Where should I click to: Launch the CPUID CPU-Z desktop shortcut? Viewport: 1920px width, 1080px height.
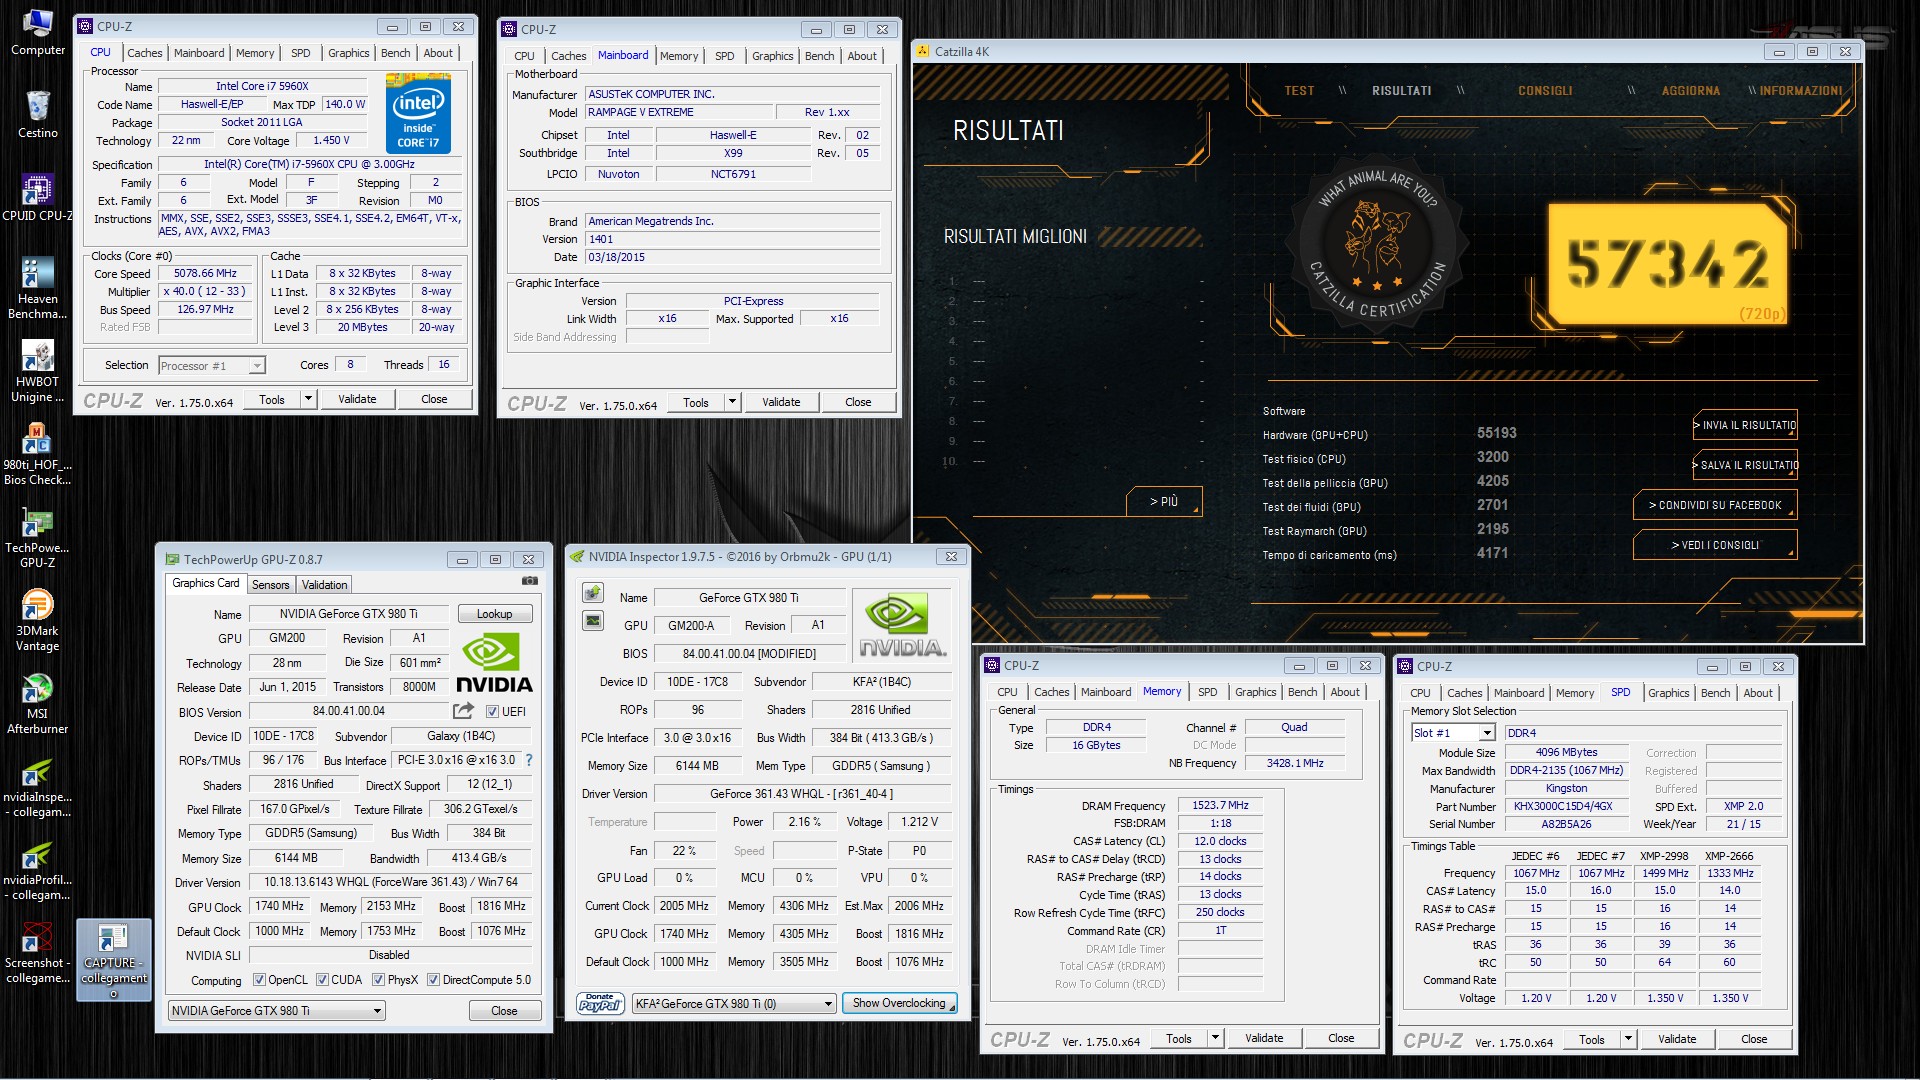[37, 198]
